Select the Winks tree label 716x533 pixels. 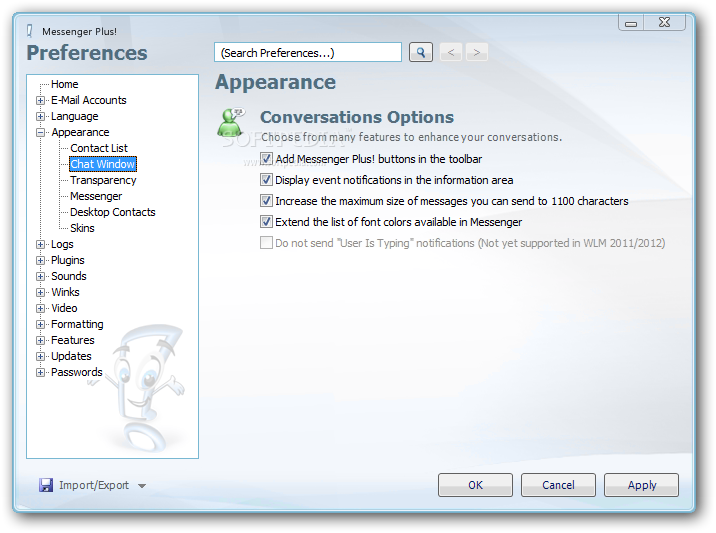65,292
